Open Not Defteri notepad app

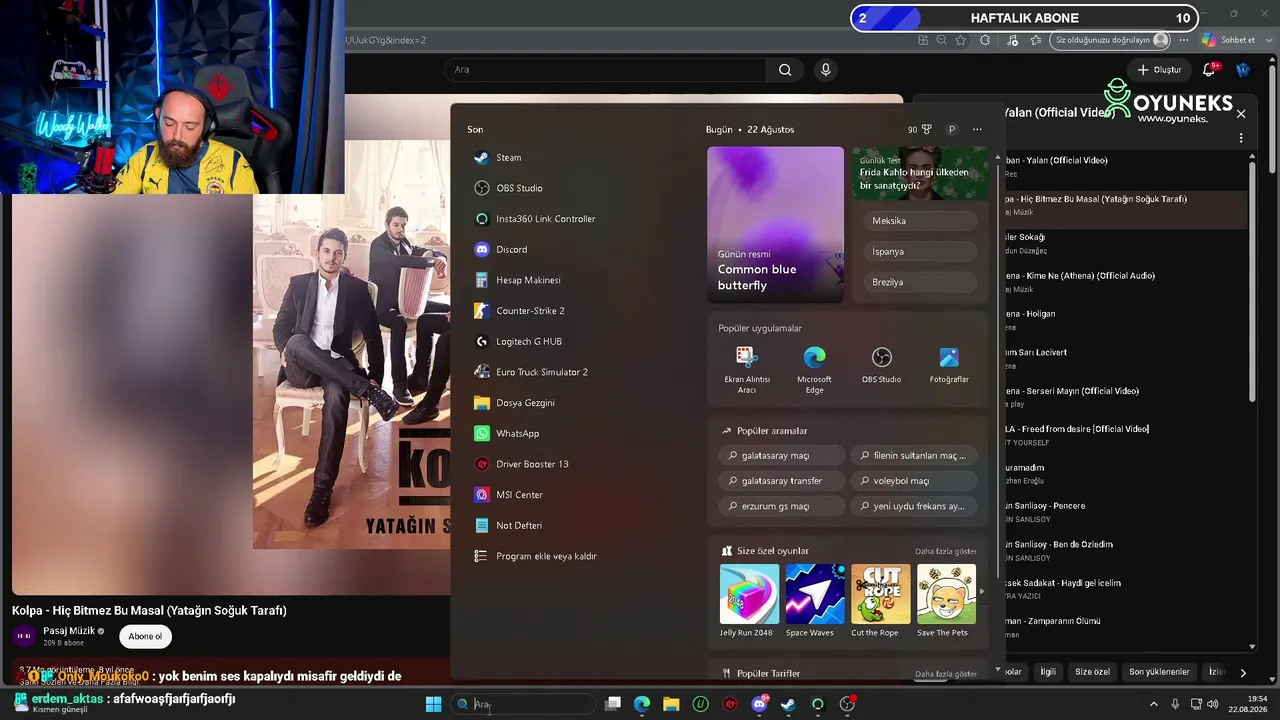(x=578, y=526)
